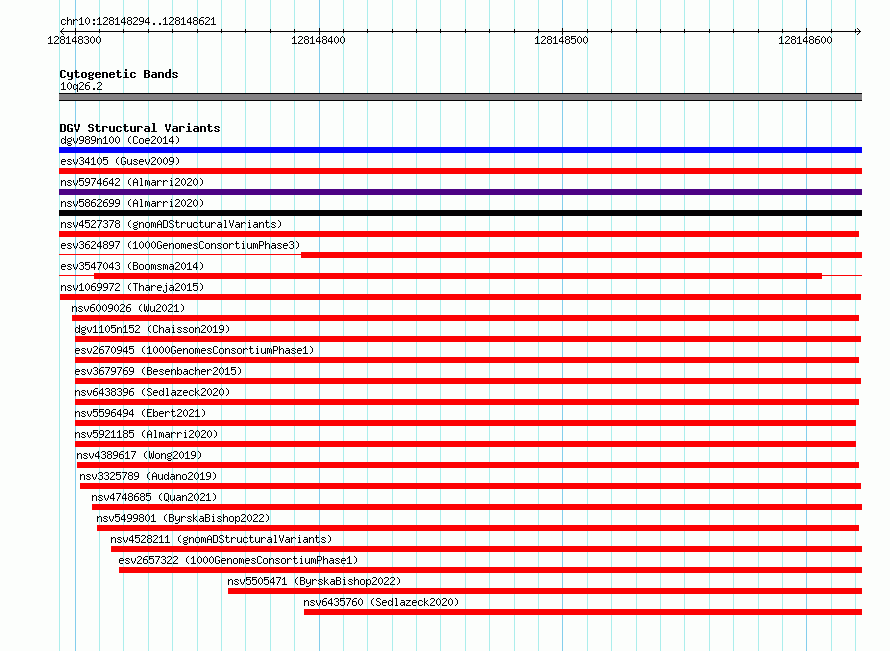The width and height of the screenshot is (890, 651).
Task: Select nsv4528211 (gnomADStructuralVariants) label
Action: [x=221, y=539]
